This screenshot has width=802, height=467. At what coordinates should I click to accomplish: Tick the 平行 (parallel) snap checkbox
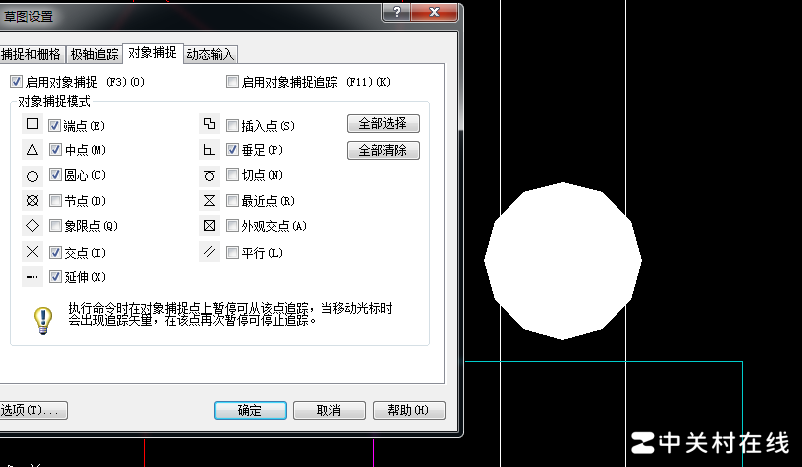(x=233, y=252)
